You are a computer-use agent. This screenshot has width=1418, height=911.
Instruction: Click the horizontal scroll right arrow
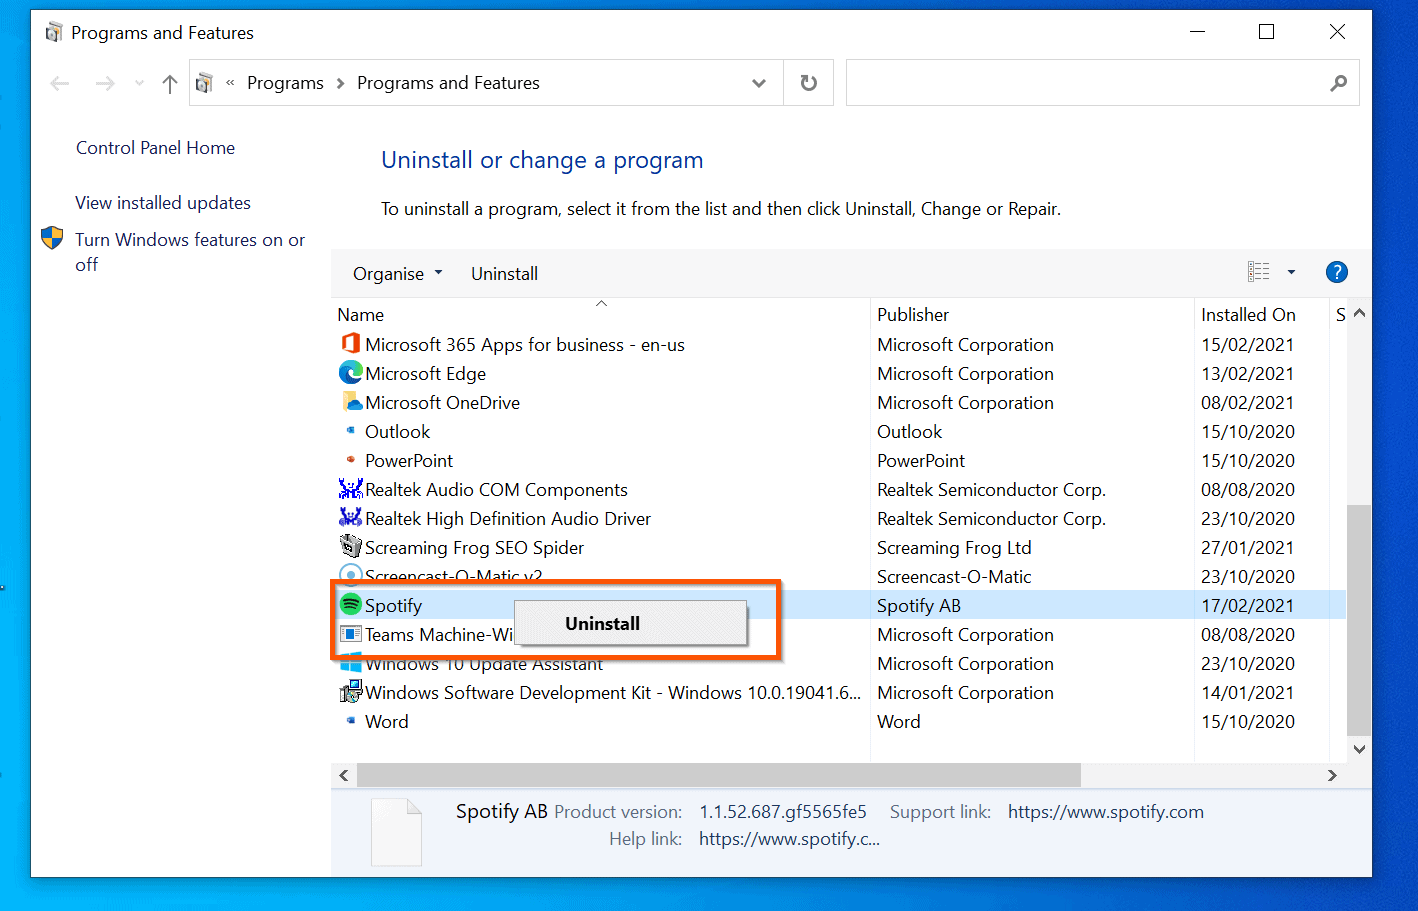pos(1332,775)
